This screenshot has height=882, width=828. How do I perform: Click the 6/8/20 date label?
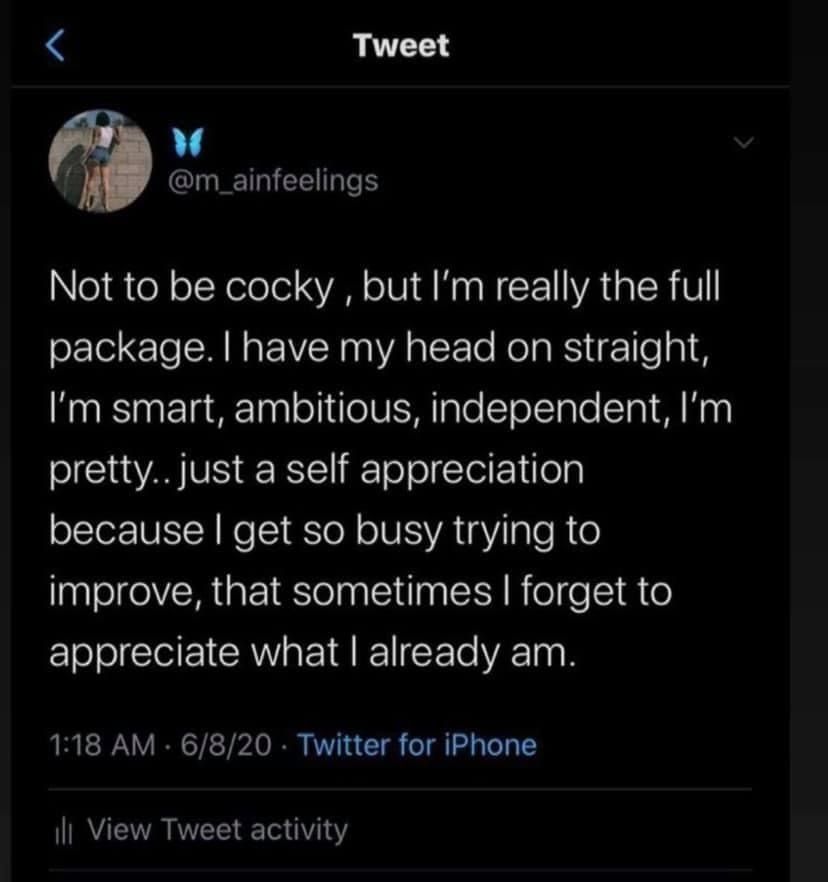(226, 745)
